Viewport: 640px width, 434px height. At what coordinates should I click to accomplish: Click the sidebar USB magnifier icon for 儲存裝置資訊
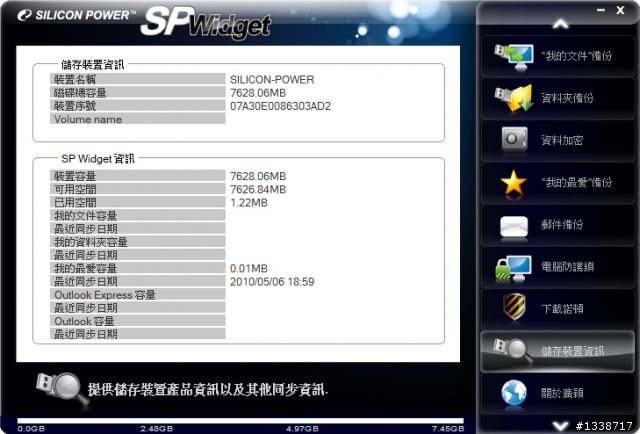pyautogui.click(x=512, y=351)
